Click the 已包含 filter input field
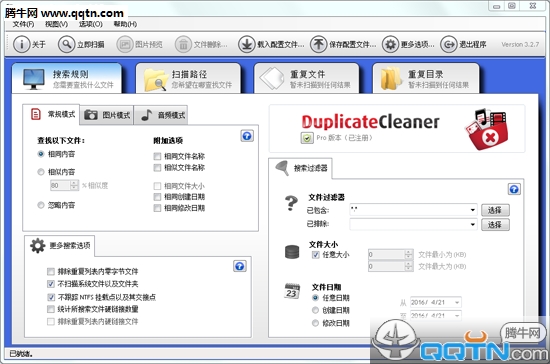Image resolution: width=550 pixels, height=364 pixels. (x=413, y=210)
